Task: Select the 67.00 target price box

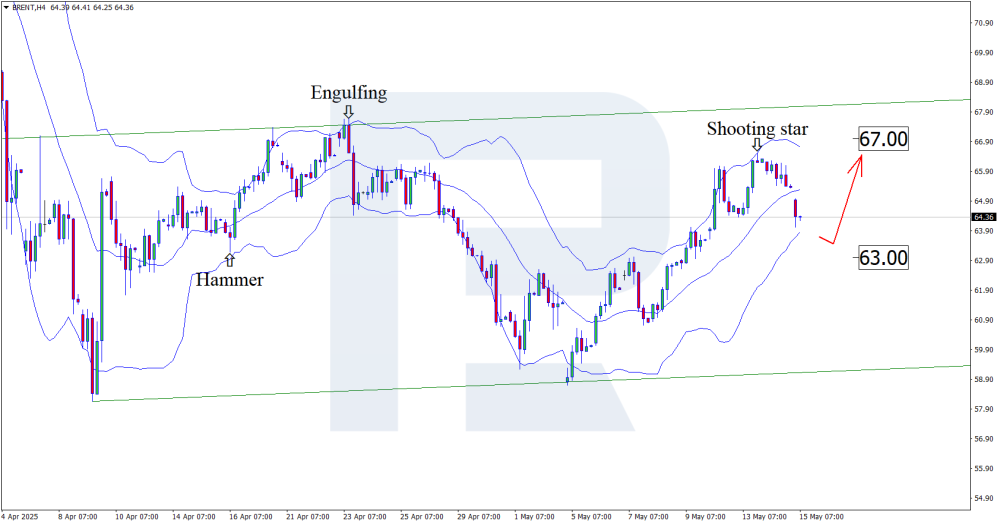Action: pyautogui.click(x=884, y=139)
